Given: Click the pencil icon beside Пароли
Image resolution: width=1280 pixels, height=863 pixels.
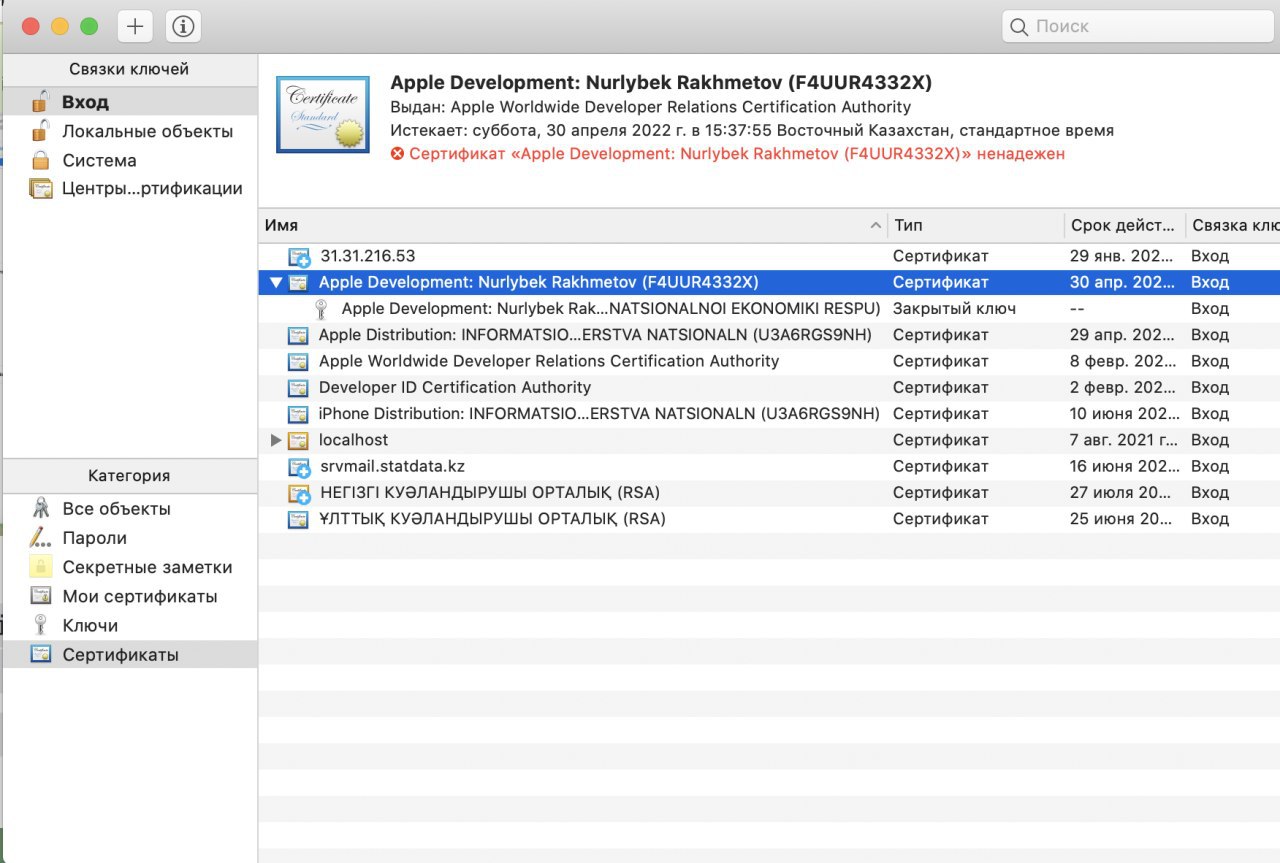Looking at the screenshot, I should click(40, 538).
